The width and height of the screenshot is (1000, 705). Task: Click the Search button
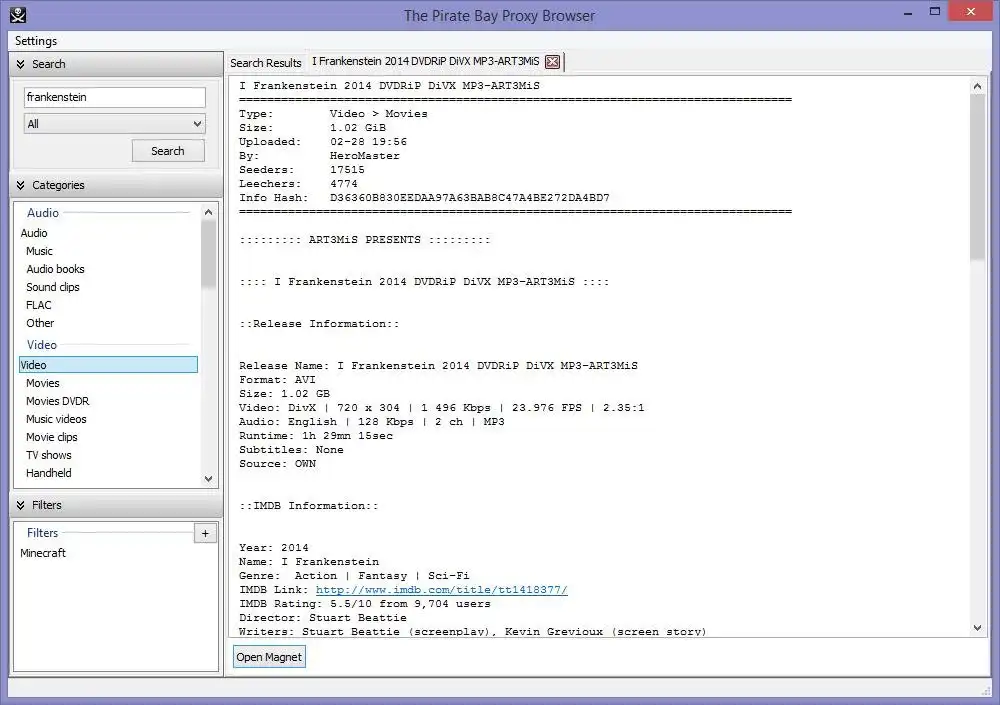pos(168,151)
